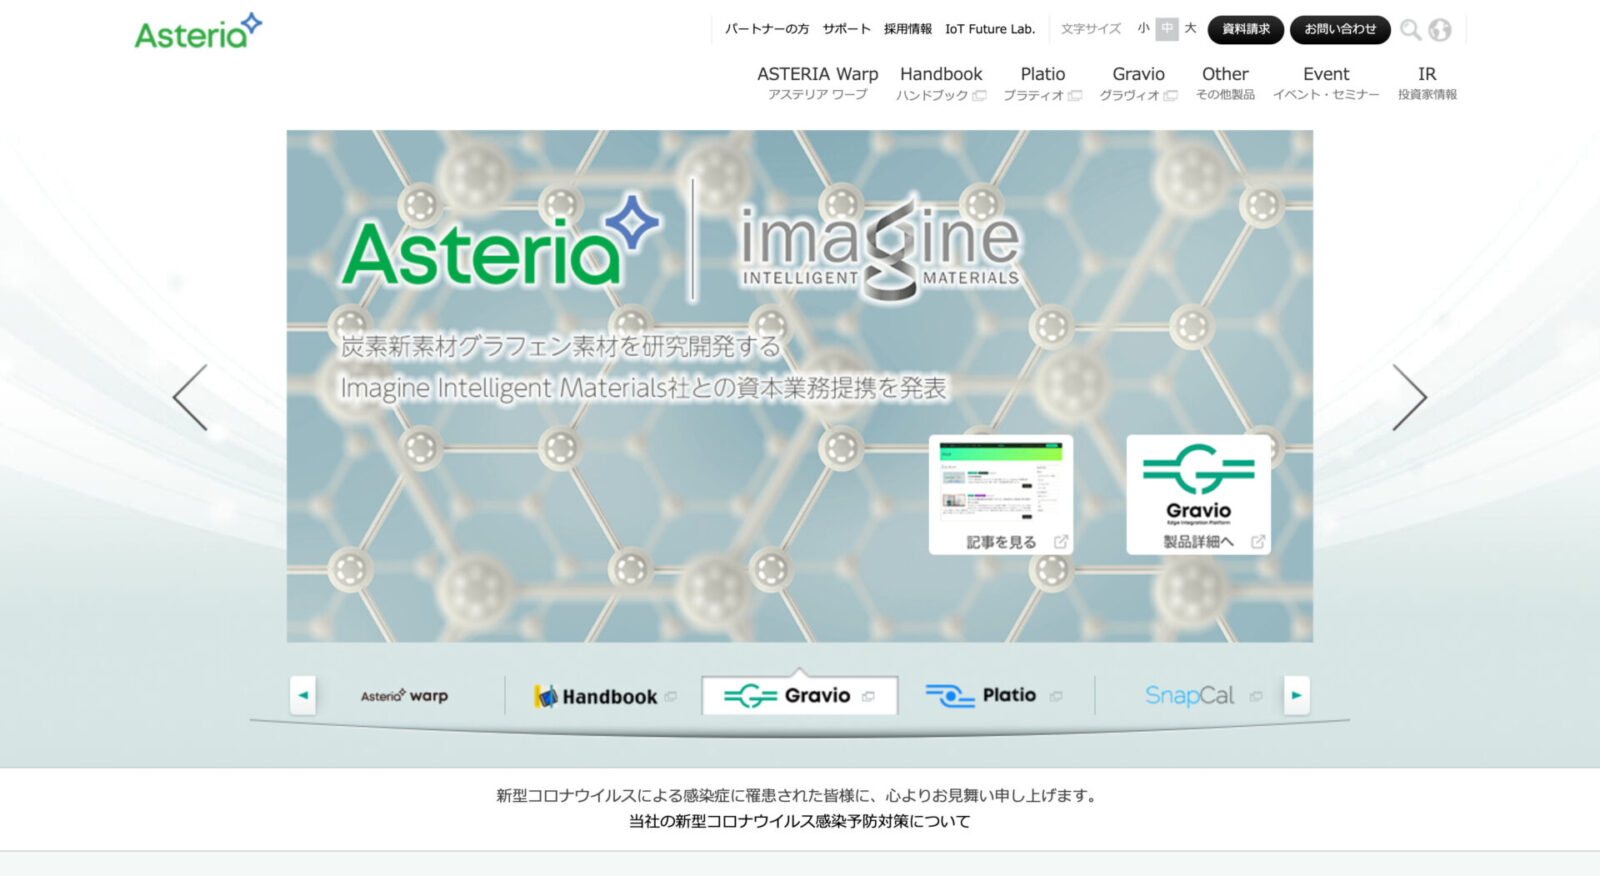Click the globe language icon
This screenshot has width=1600, height=876.
tap(1440, 30)
